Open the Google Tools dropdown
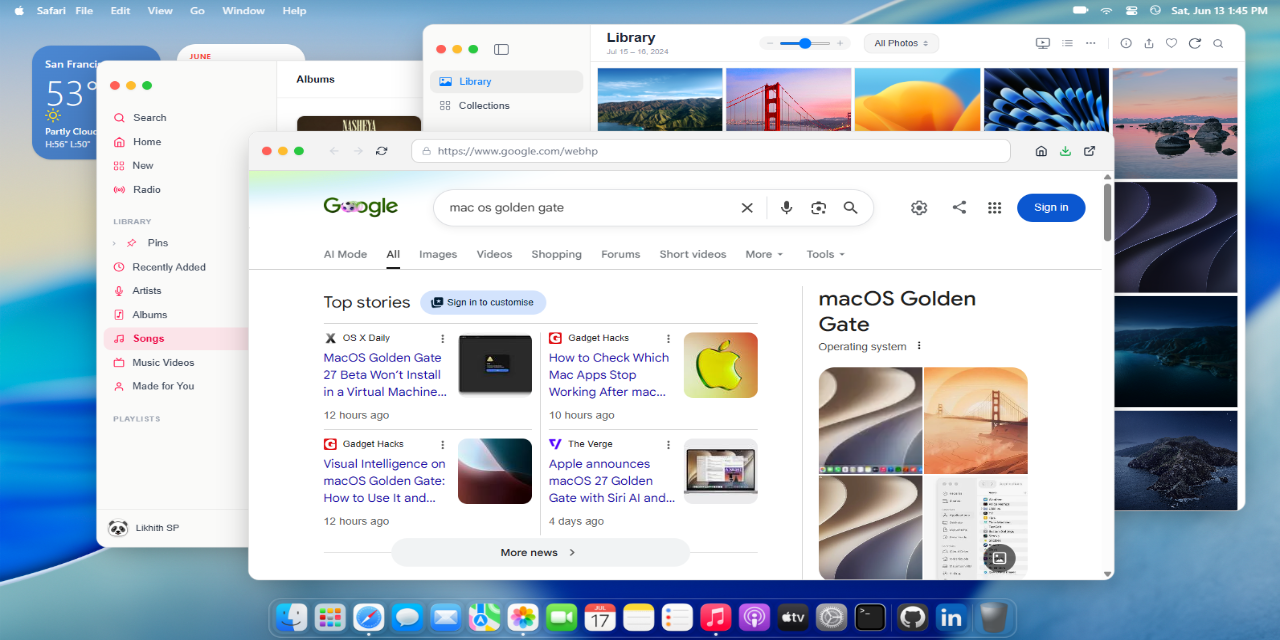 click(826, 254)
